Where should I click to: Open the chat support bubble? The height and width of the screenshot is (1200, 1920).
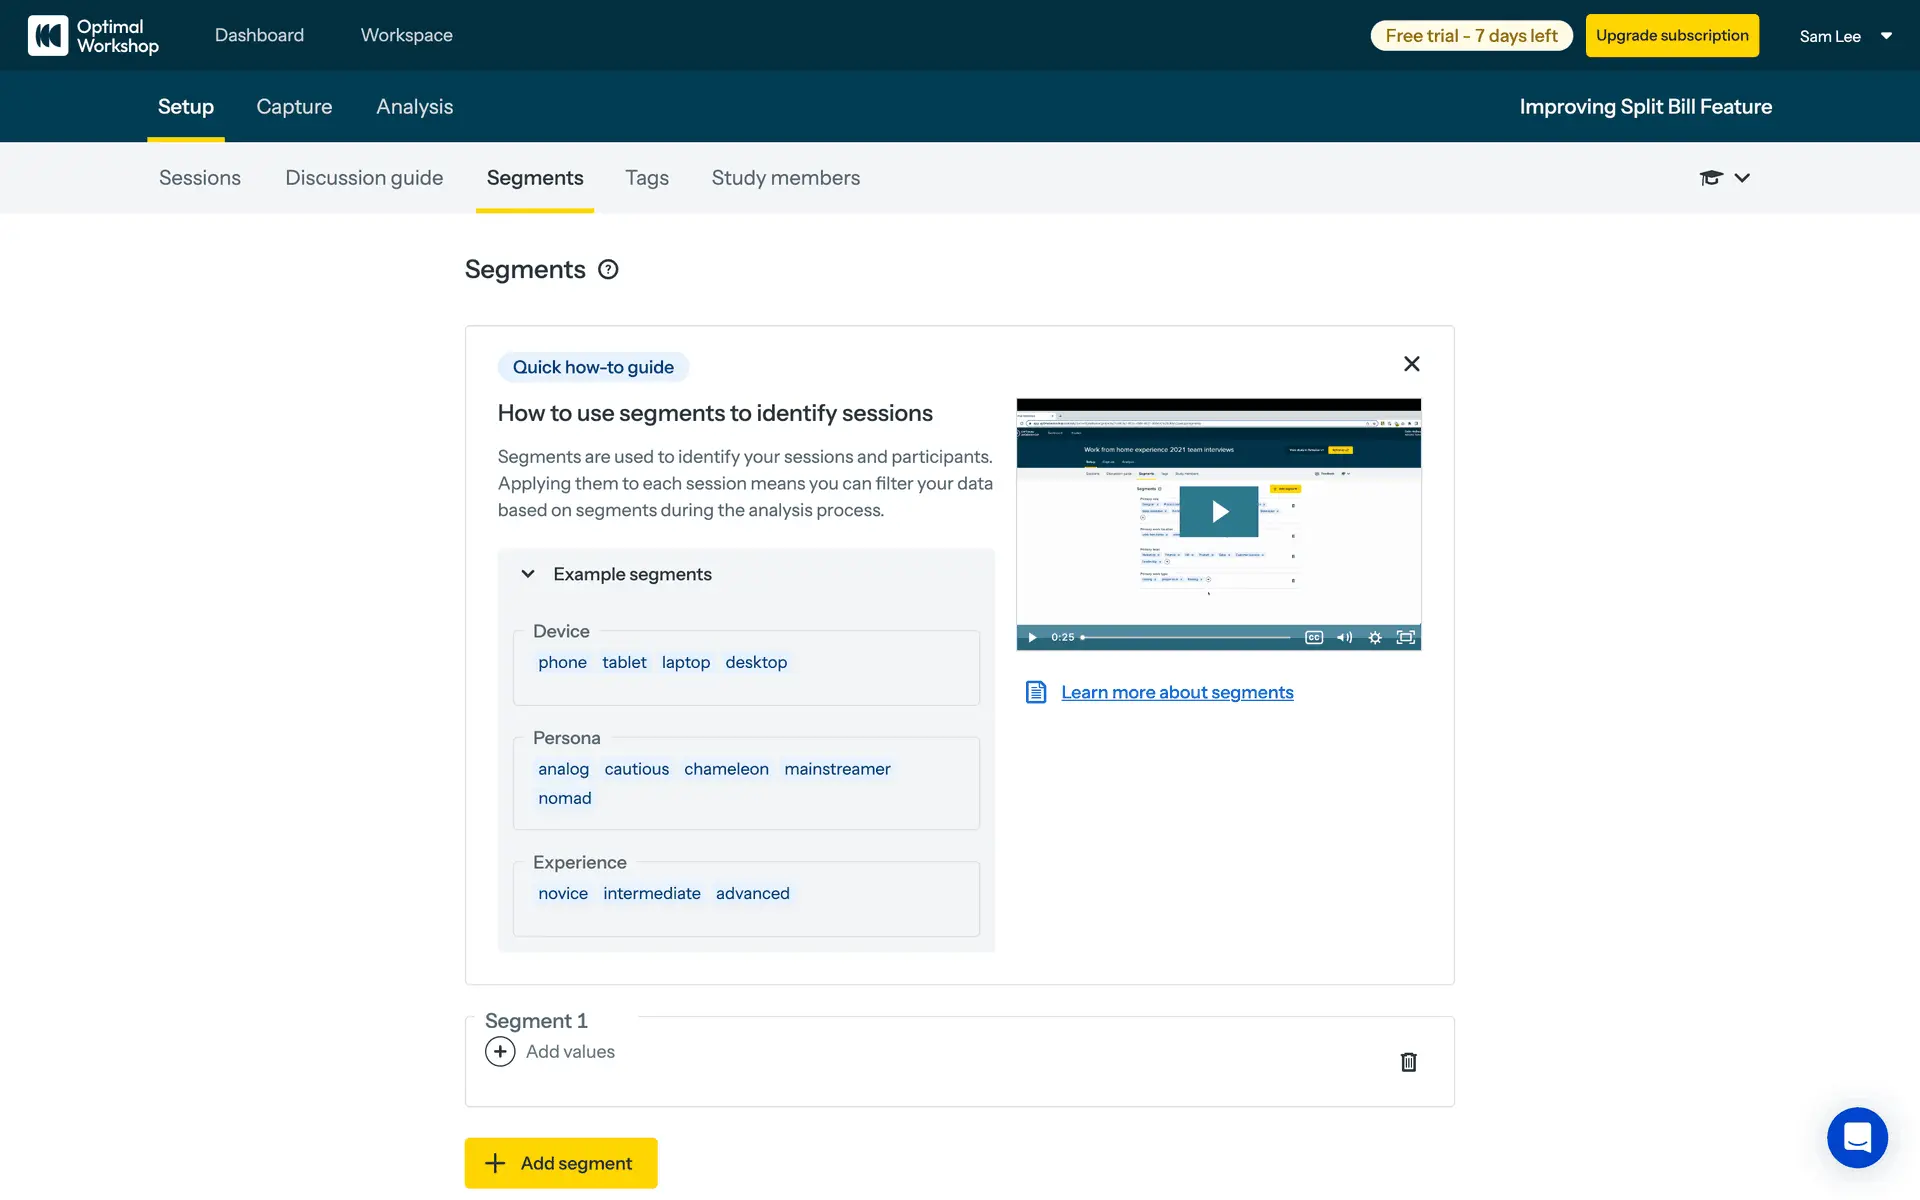pyautogui.click(x=1857, y=1138)
